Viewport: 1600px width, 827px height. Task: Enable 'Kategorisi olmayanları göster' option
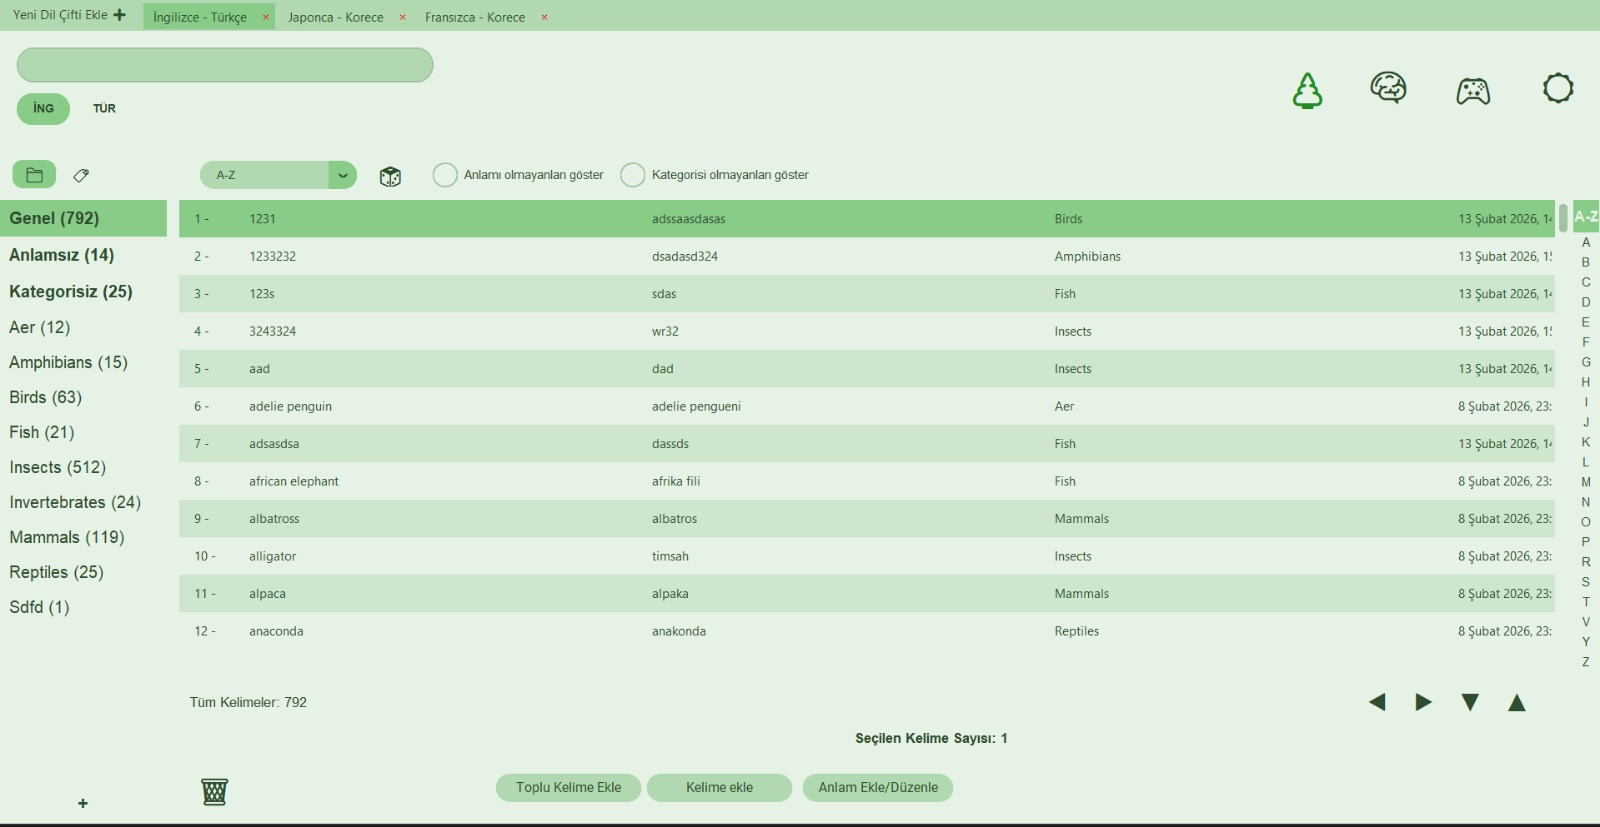point(632,175)
